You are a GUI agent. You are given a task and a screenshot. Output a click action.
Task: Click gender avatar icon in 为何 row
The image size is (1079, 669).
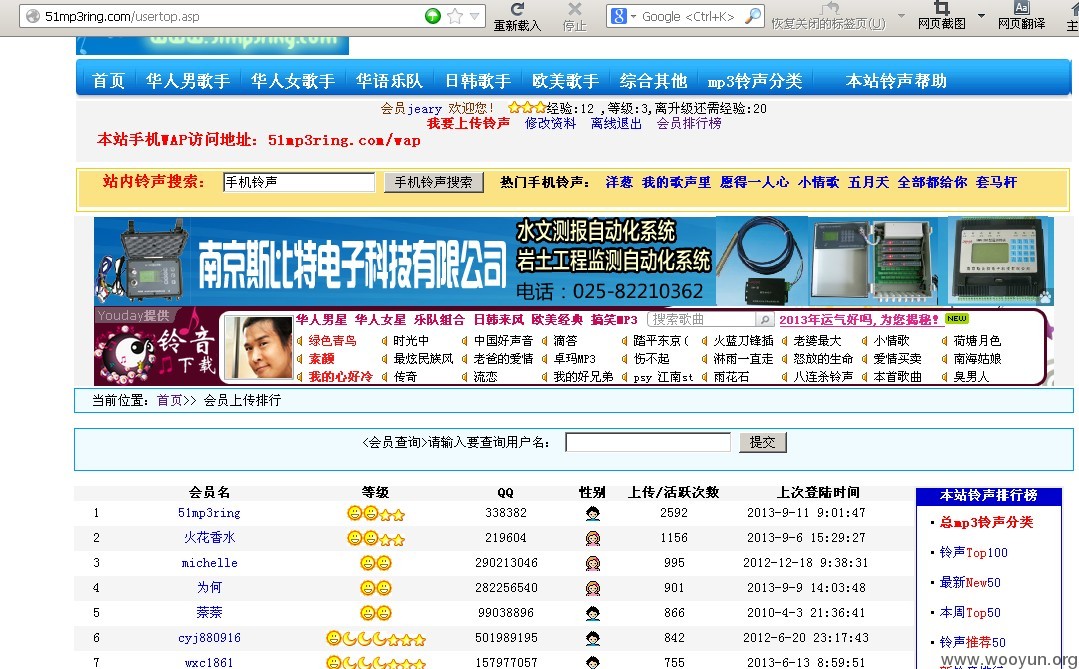point(592,588)
